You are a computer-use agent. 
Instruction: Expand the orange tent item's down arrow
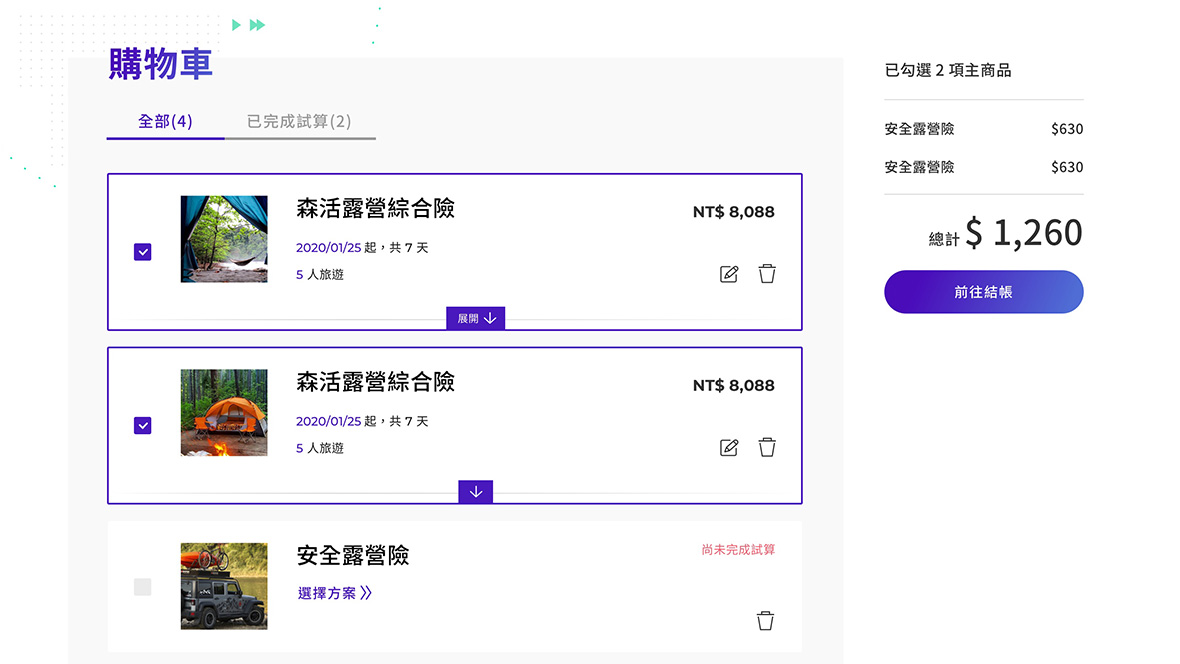[x=476, y=492]
